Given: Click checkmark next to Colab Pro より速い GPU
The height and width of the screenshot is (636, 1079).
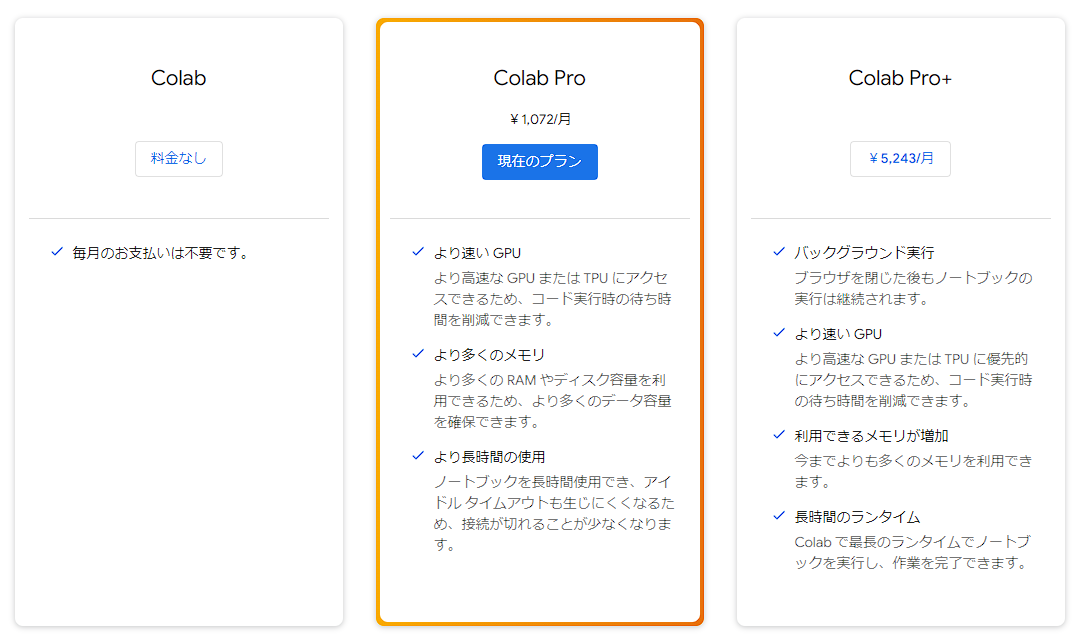Looking at the screenshot, I should point(418,252).
